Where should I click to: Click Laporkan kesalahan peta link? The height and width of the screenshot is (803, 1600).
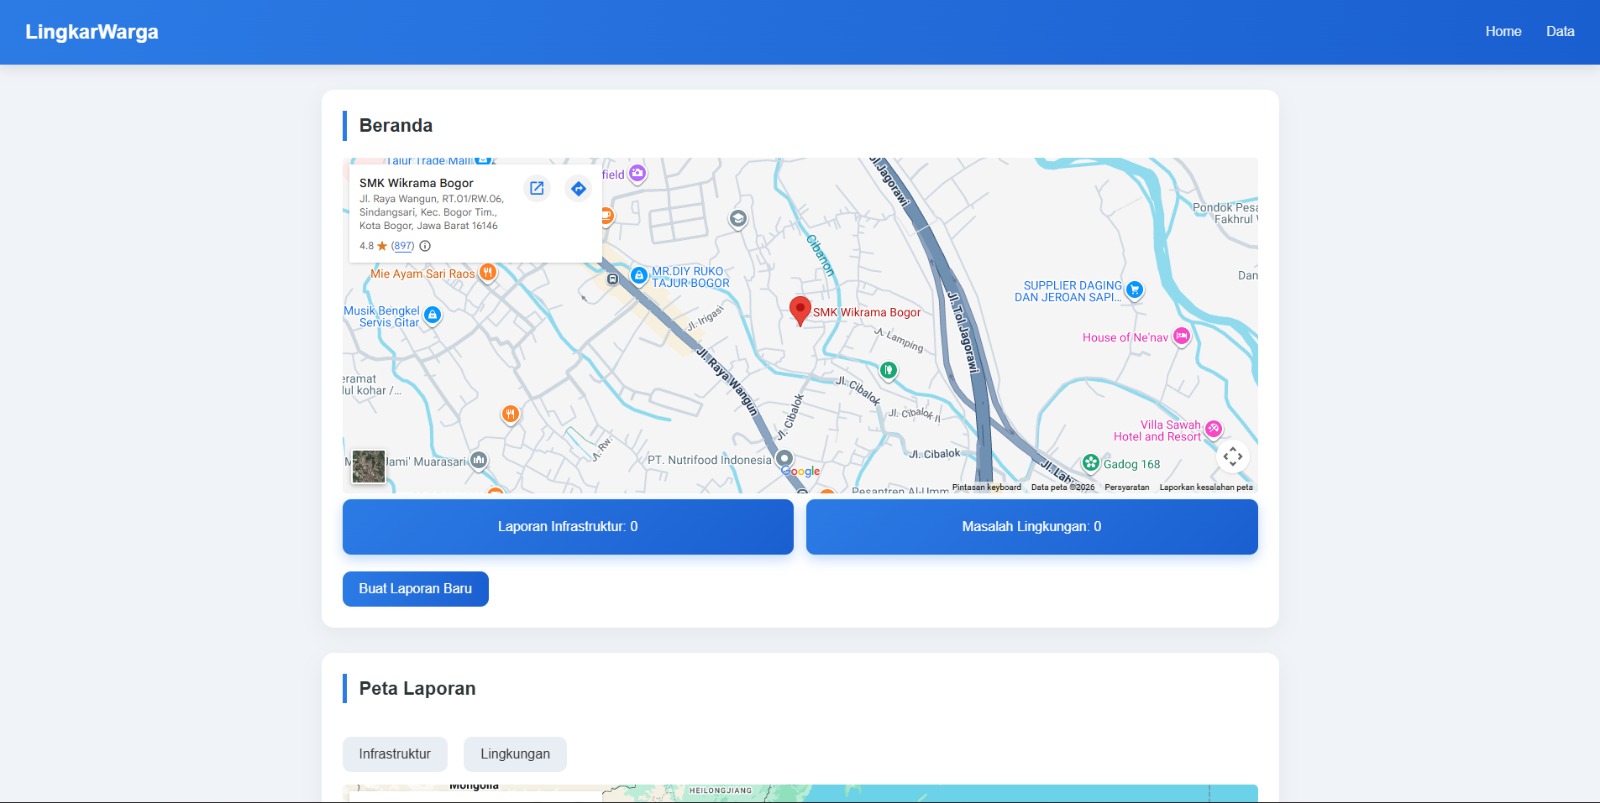coord(1206,488)
